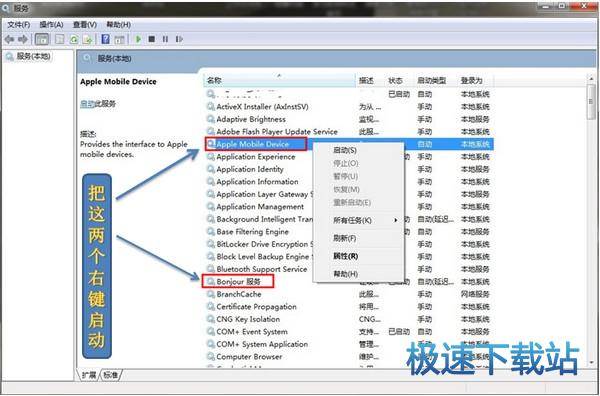Click the Export List toolbar icon
600x396 pixels.
coord(88,39)
